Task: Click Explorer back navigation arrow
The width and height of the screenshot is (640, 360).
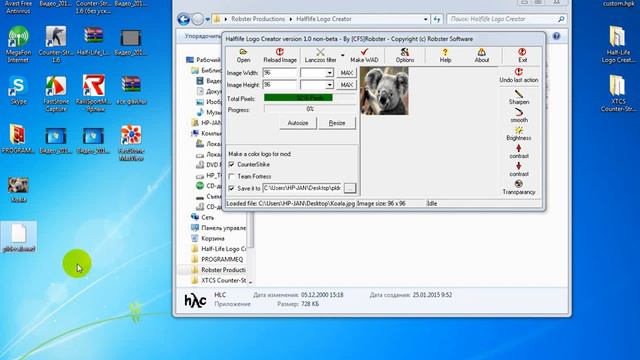Action: 184,19
